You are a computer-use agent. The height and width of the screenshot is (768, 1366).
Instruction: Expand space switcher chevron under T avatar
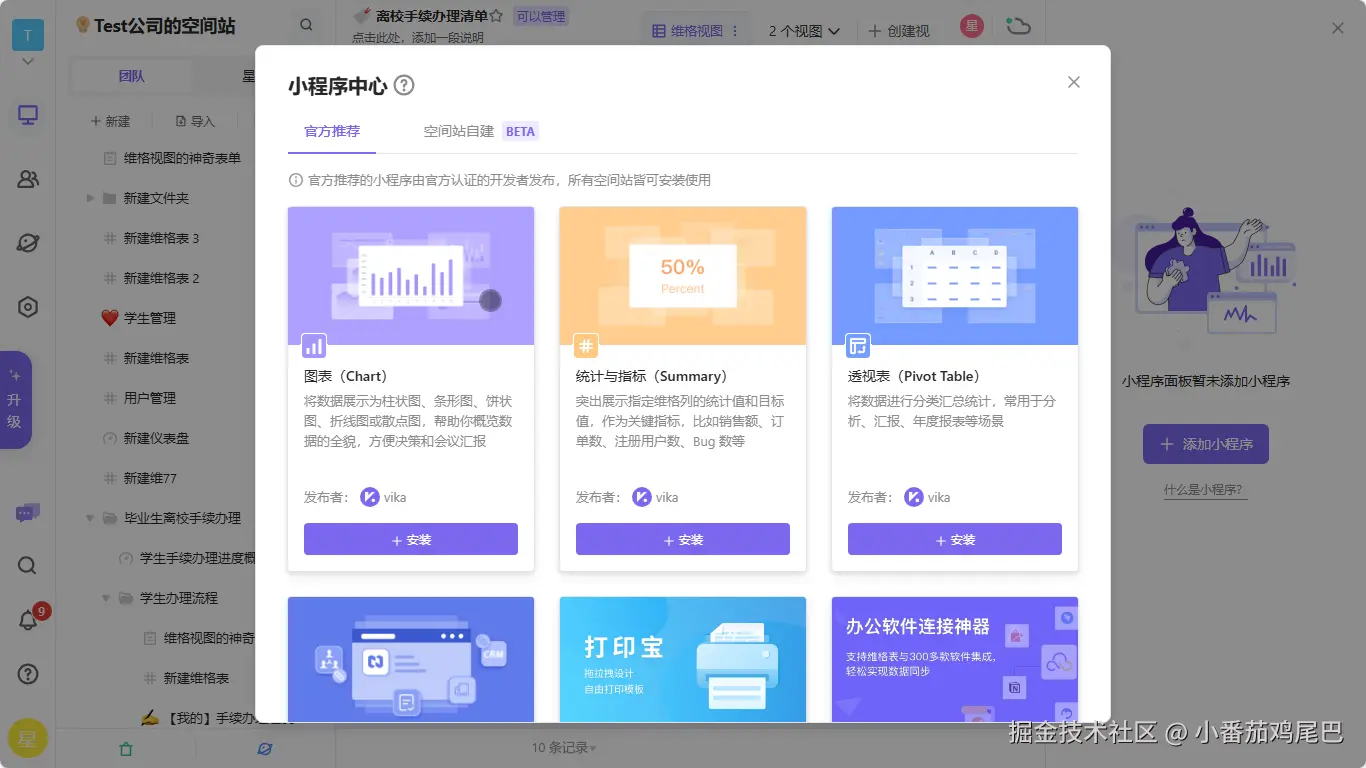tap(28, 62)
